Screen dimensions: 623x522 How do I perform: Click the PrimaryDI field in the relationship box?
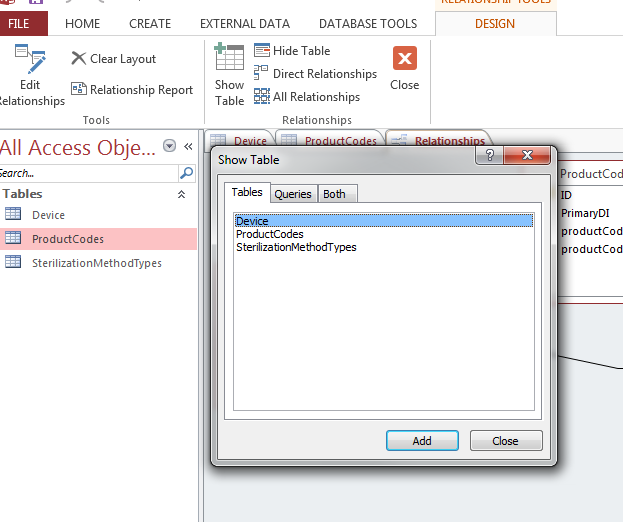point(585,213)
